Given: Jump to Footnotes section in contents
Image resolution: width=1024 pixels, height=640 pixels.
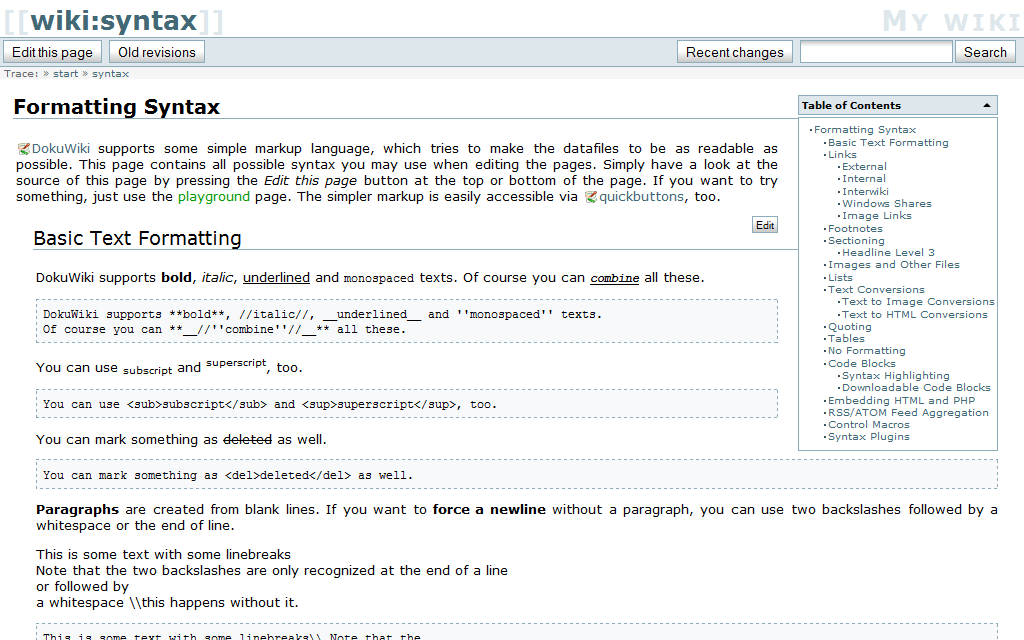Looking at the screenshot, I should pyautogui.click(x=855, y=229).
